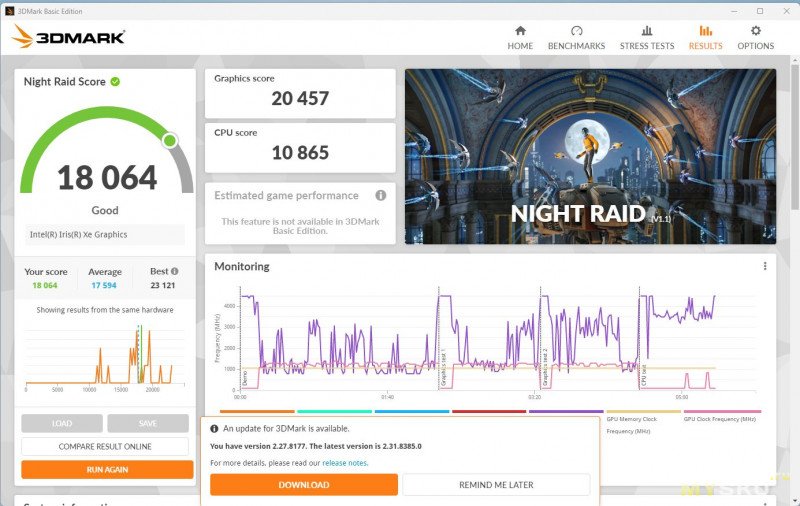Click the overall score 18 064

point(107,178)
